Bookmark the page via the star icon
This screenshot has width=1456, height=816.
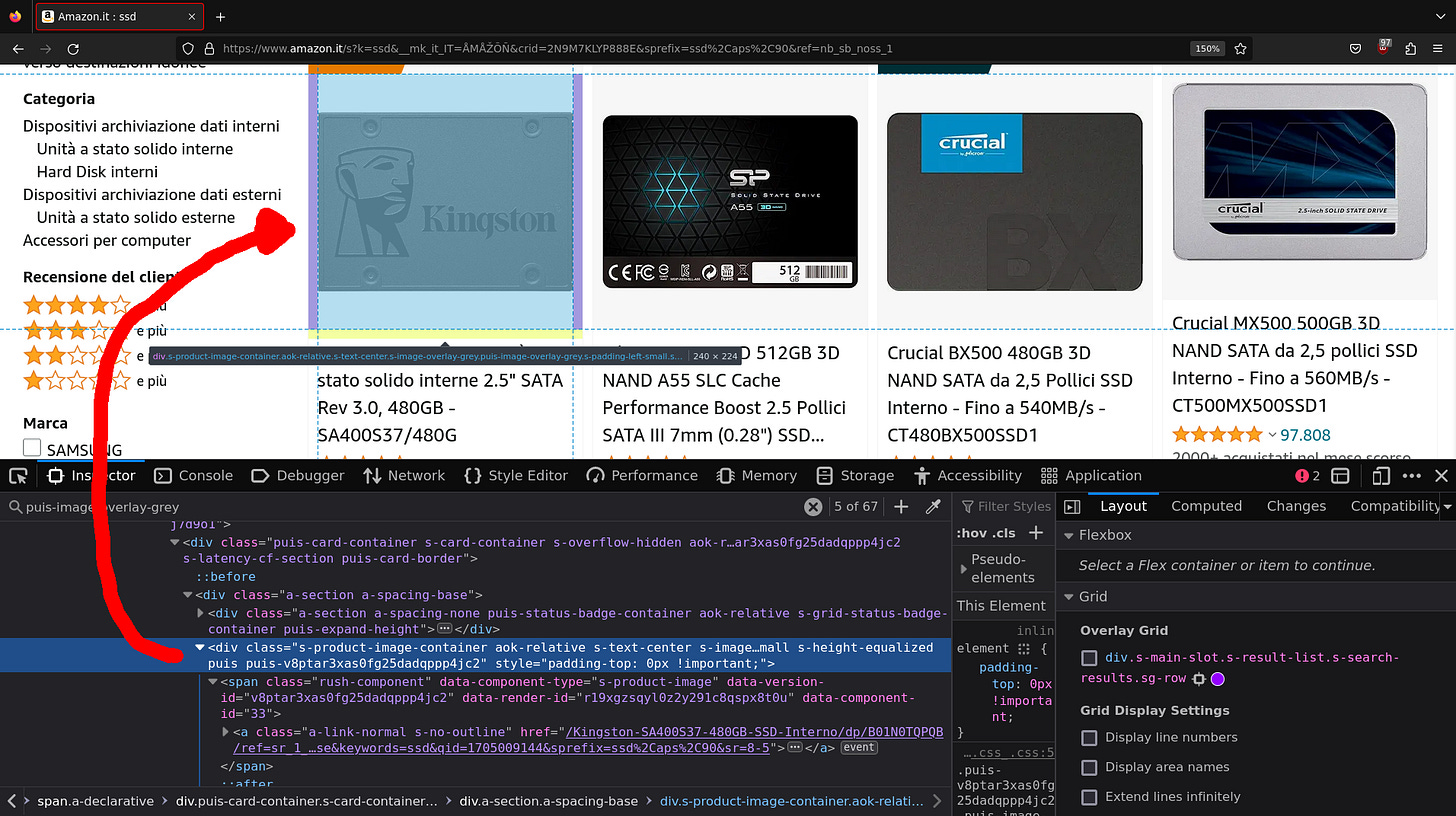tap(1240, 48)
